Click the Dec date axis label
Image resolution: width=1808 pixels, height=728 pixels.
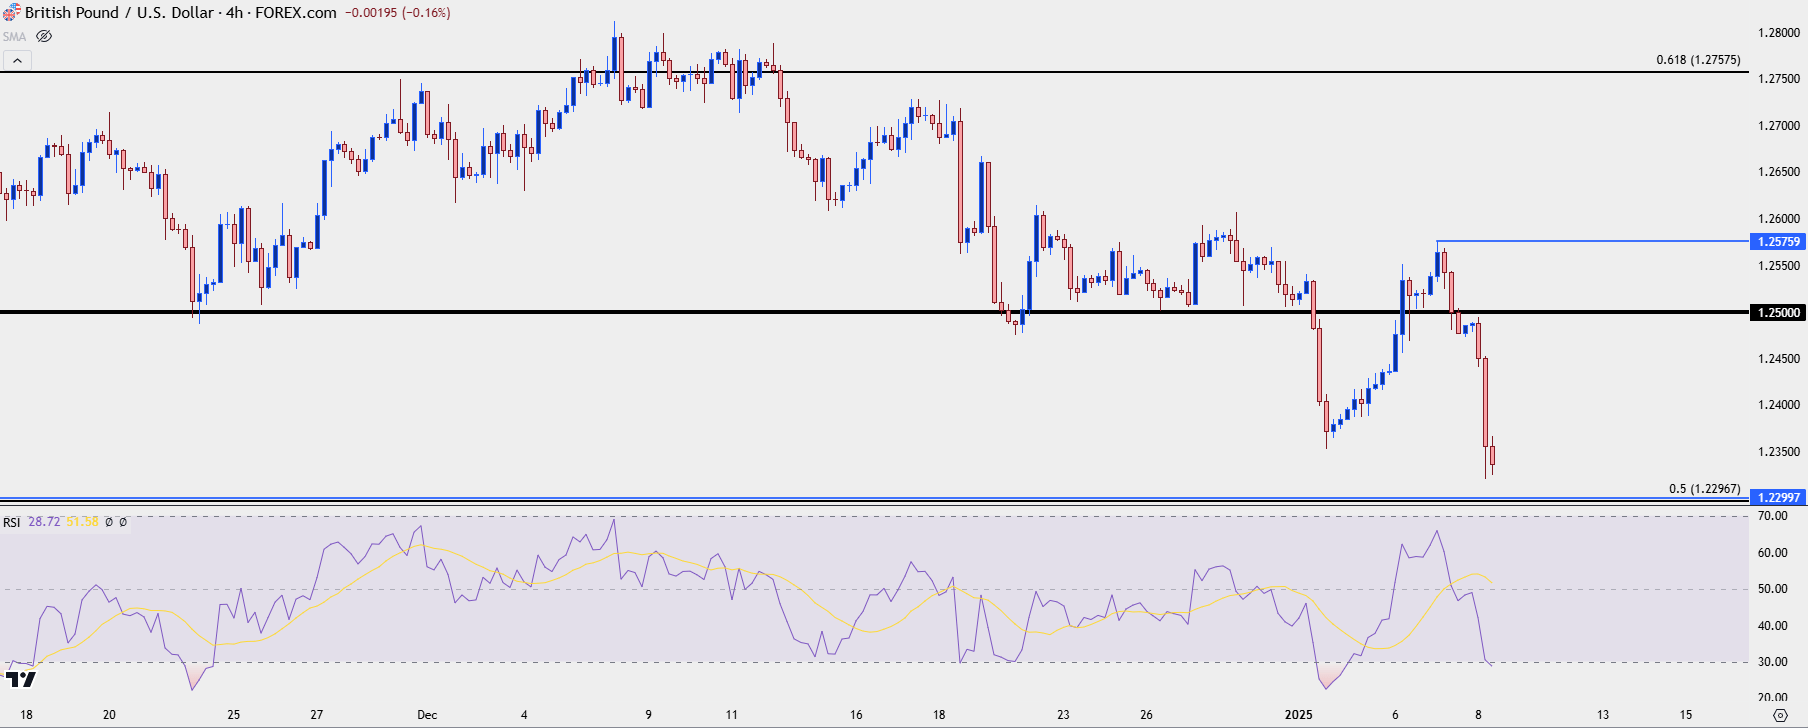[x=427, y=715]
